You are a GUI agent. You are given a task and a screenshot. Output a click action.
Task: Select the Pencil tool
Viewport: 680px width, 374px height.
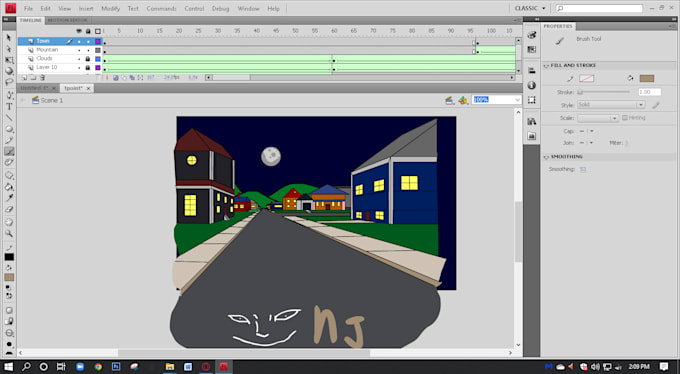9,140
